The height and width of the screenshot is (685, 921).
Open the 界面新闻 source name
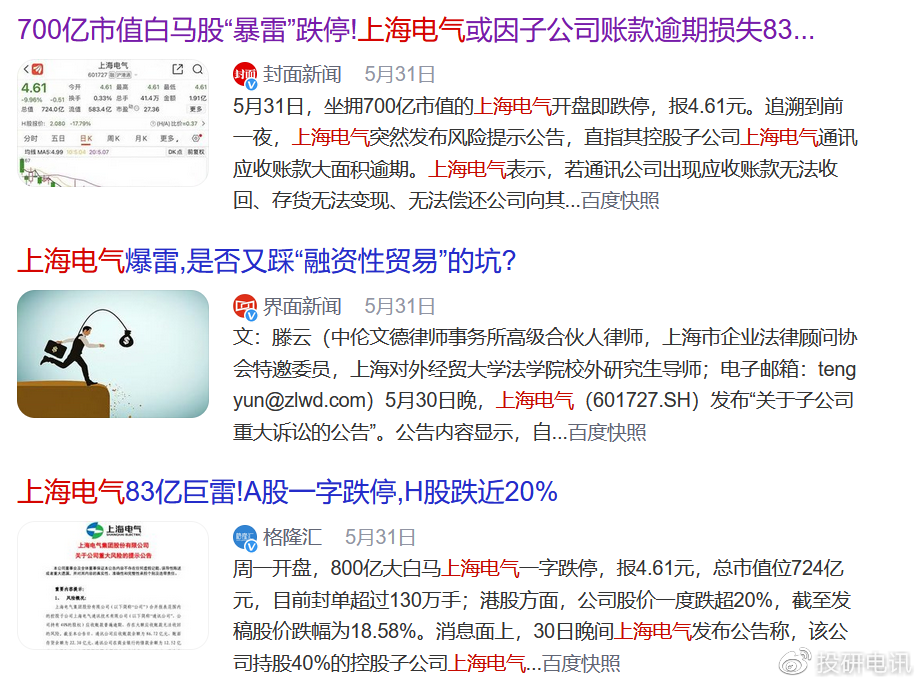[302, 306]
